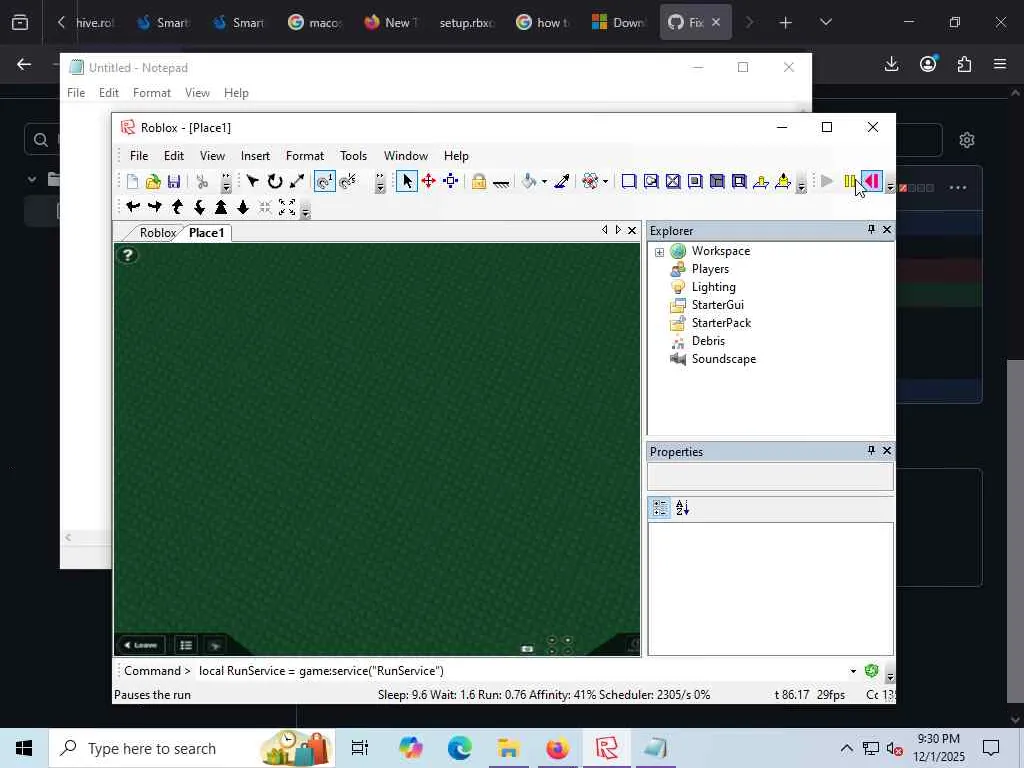1024x768 pixels.
Task: Click the yellow Hinge tool icon
Action: (761, 181)
